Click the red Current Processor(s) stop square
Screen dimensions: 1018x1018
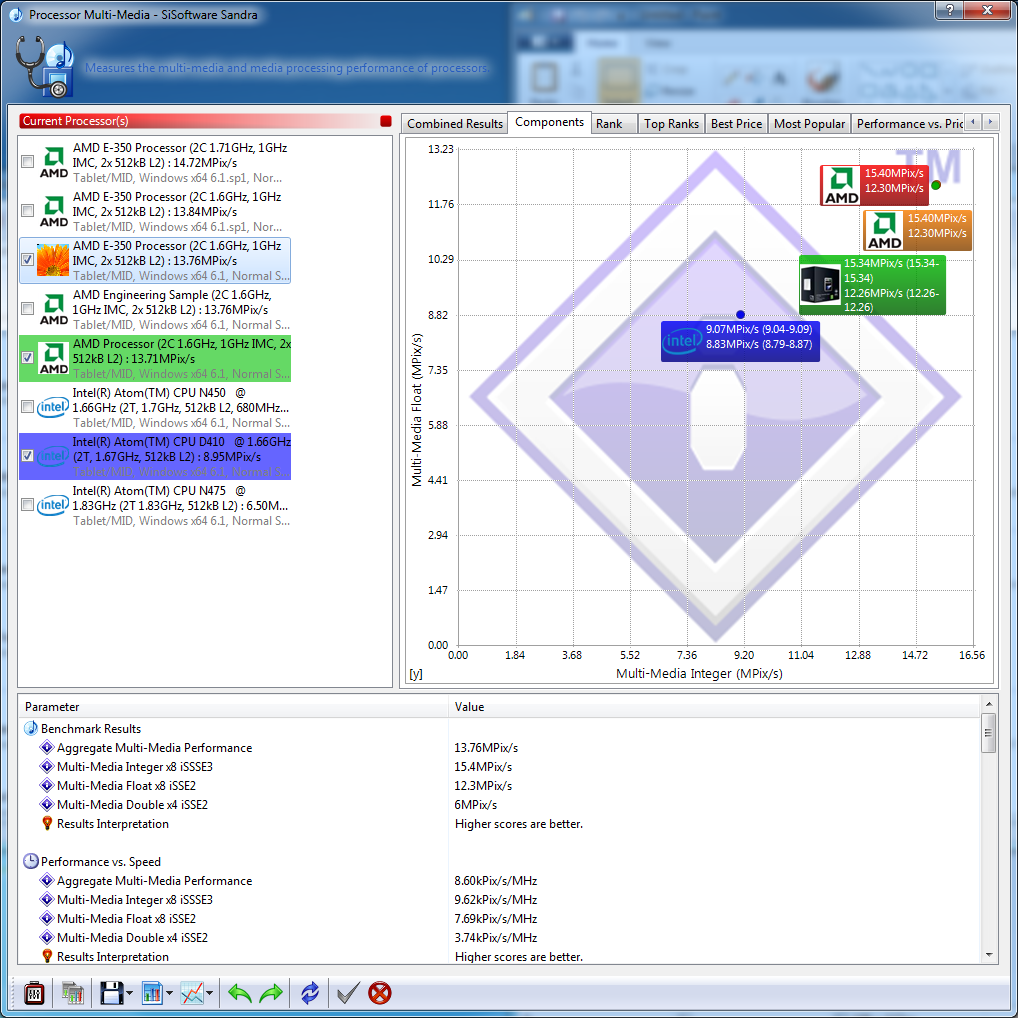(x=386, y=121)
